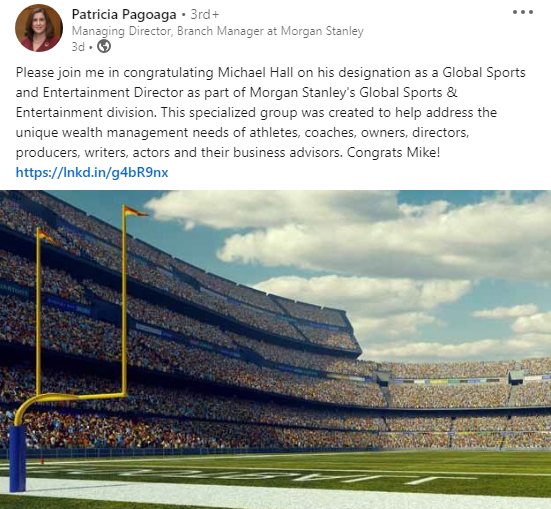Open the lnkd.in/g4bR9nx link
Screen dimensions: 551x509
[x=92, y=172]
